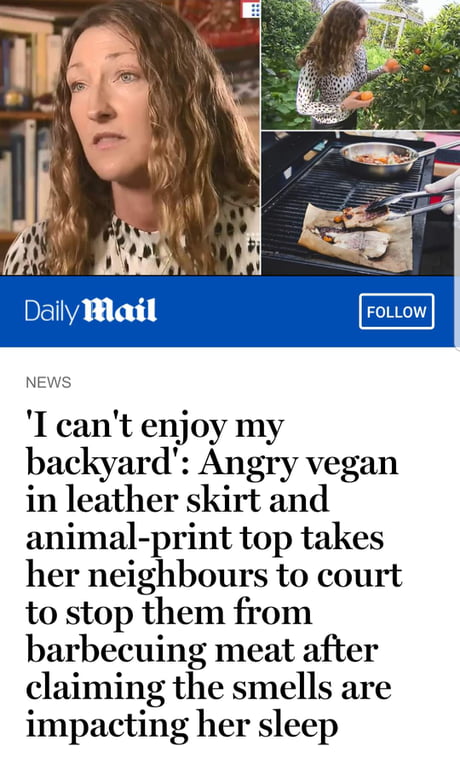Click the 'impacting her sleep' line of the headline
Viewport: 460px width, 763px height.
(x=181, y=725)
